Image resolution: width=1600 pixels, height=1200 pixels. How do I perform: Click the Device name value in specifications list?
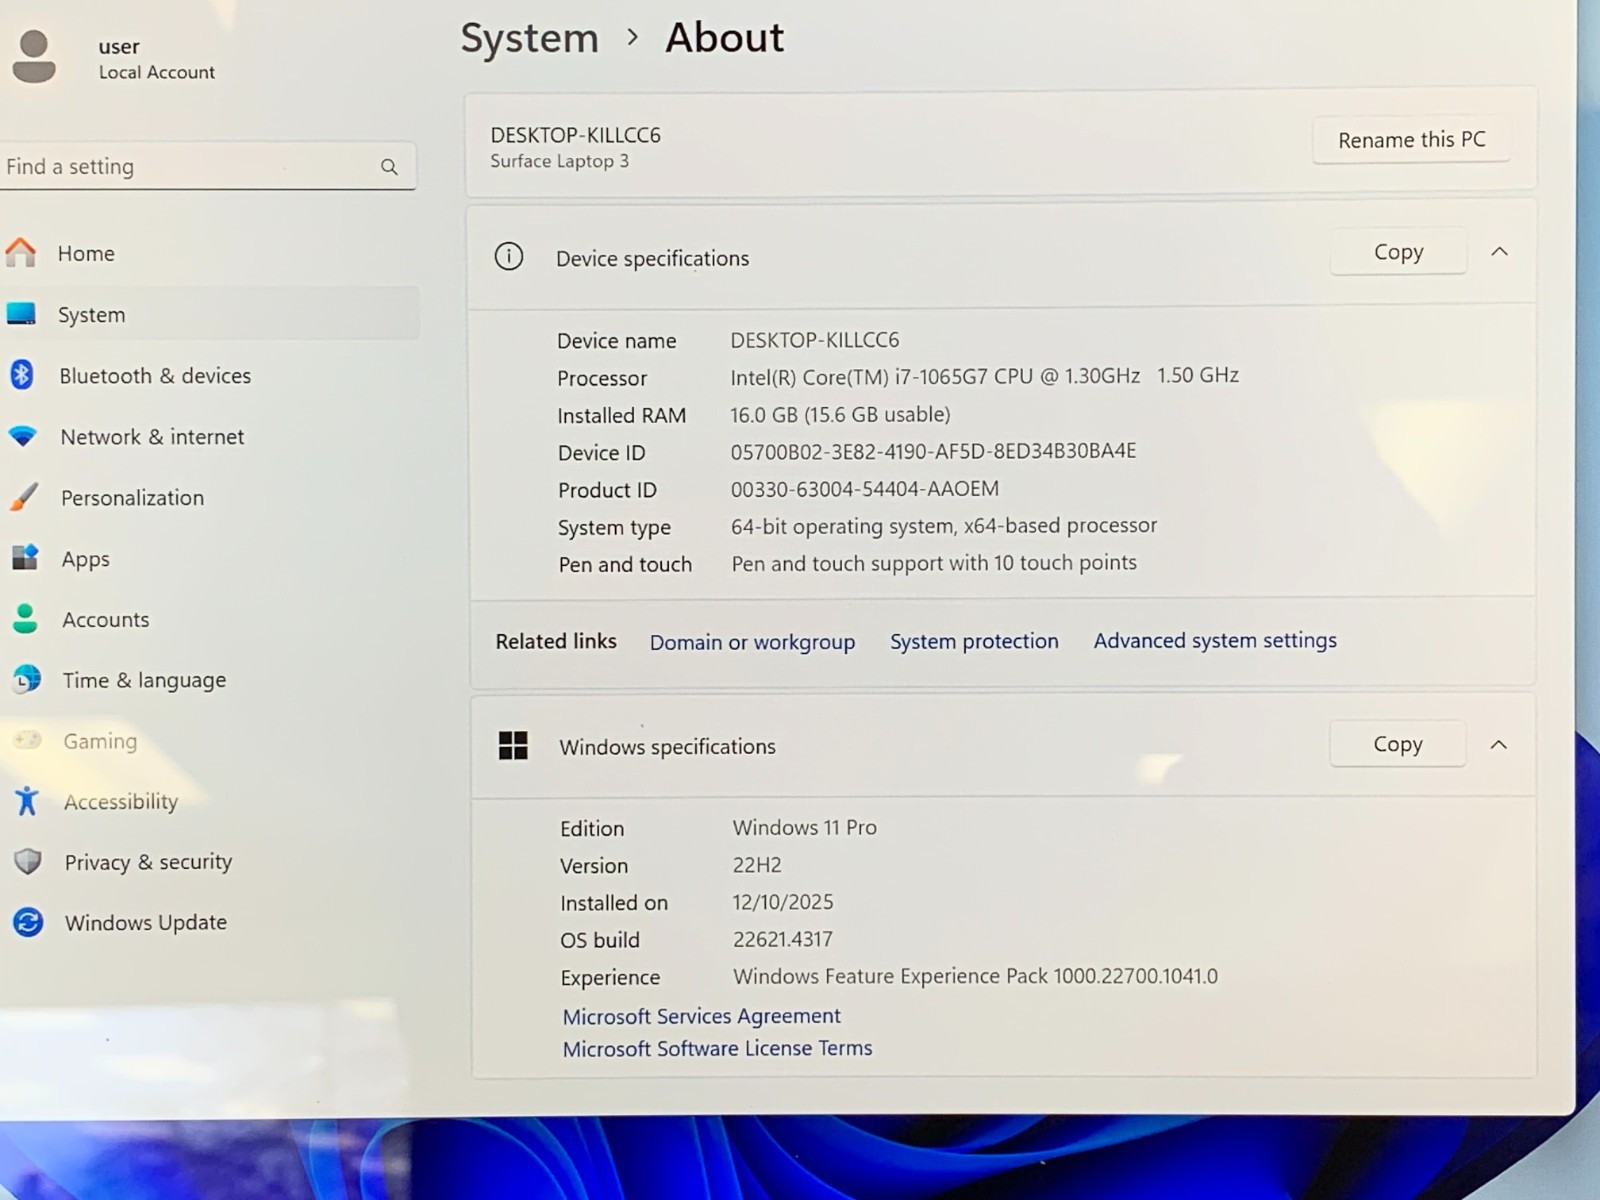(815, 340)
